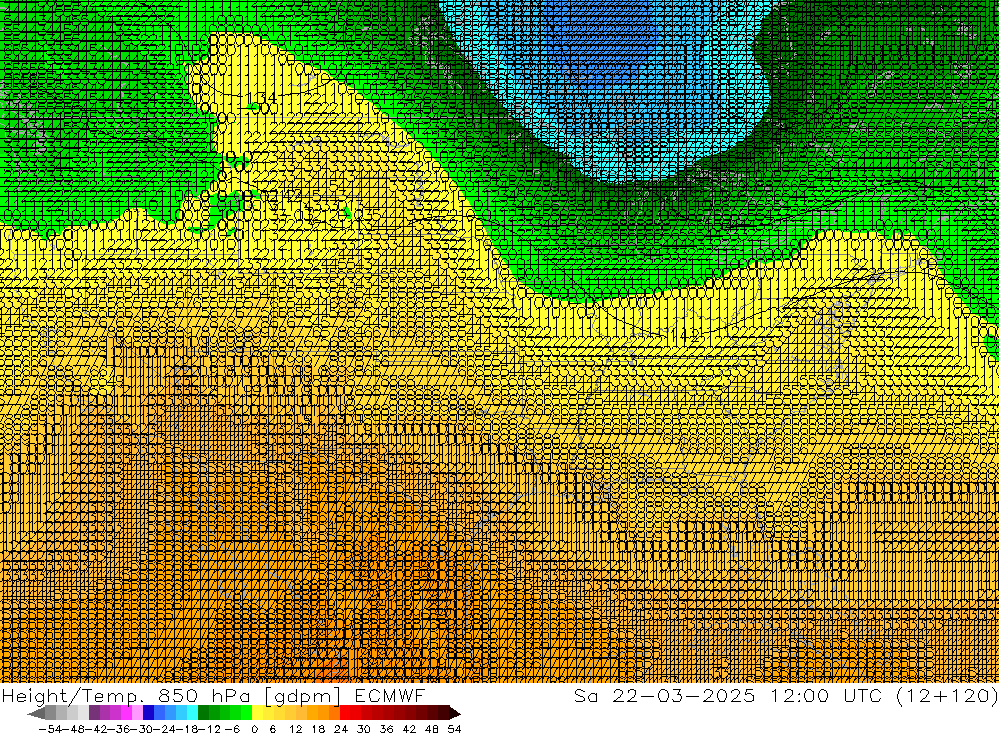Click the '-42' legend value
The height and width of the screenshot is (733, 1000).
click(x=96, y=729)
